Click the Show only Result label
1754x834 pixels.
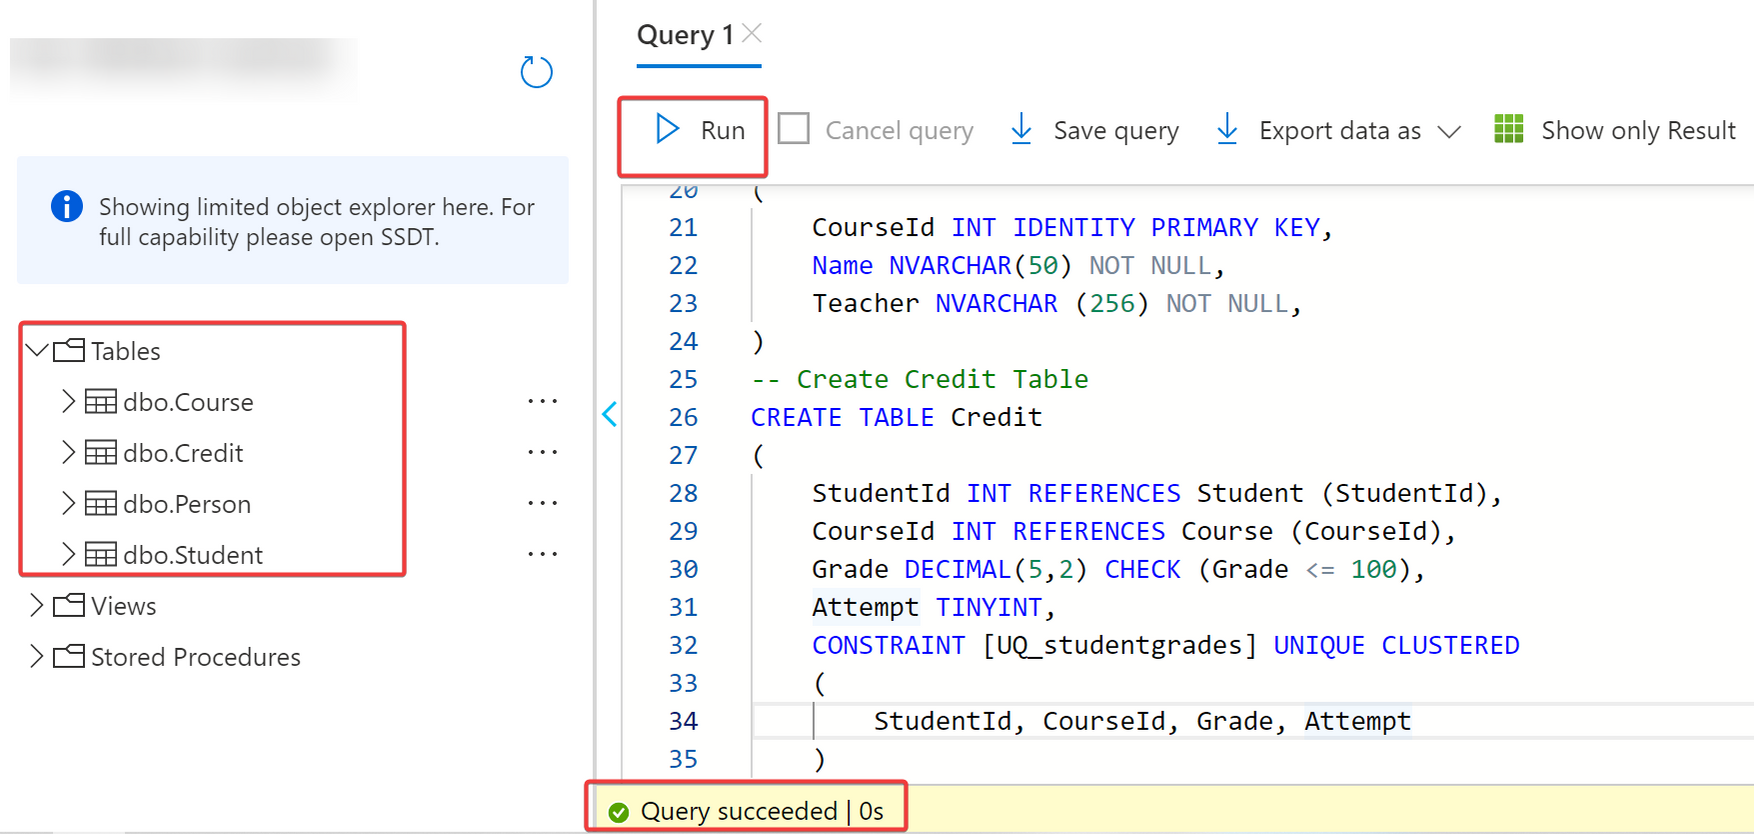[x=1638, y=131]
